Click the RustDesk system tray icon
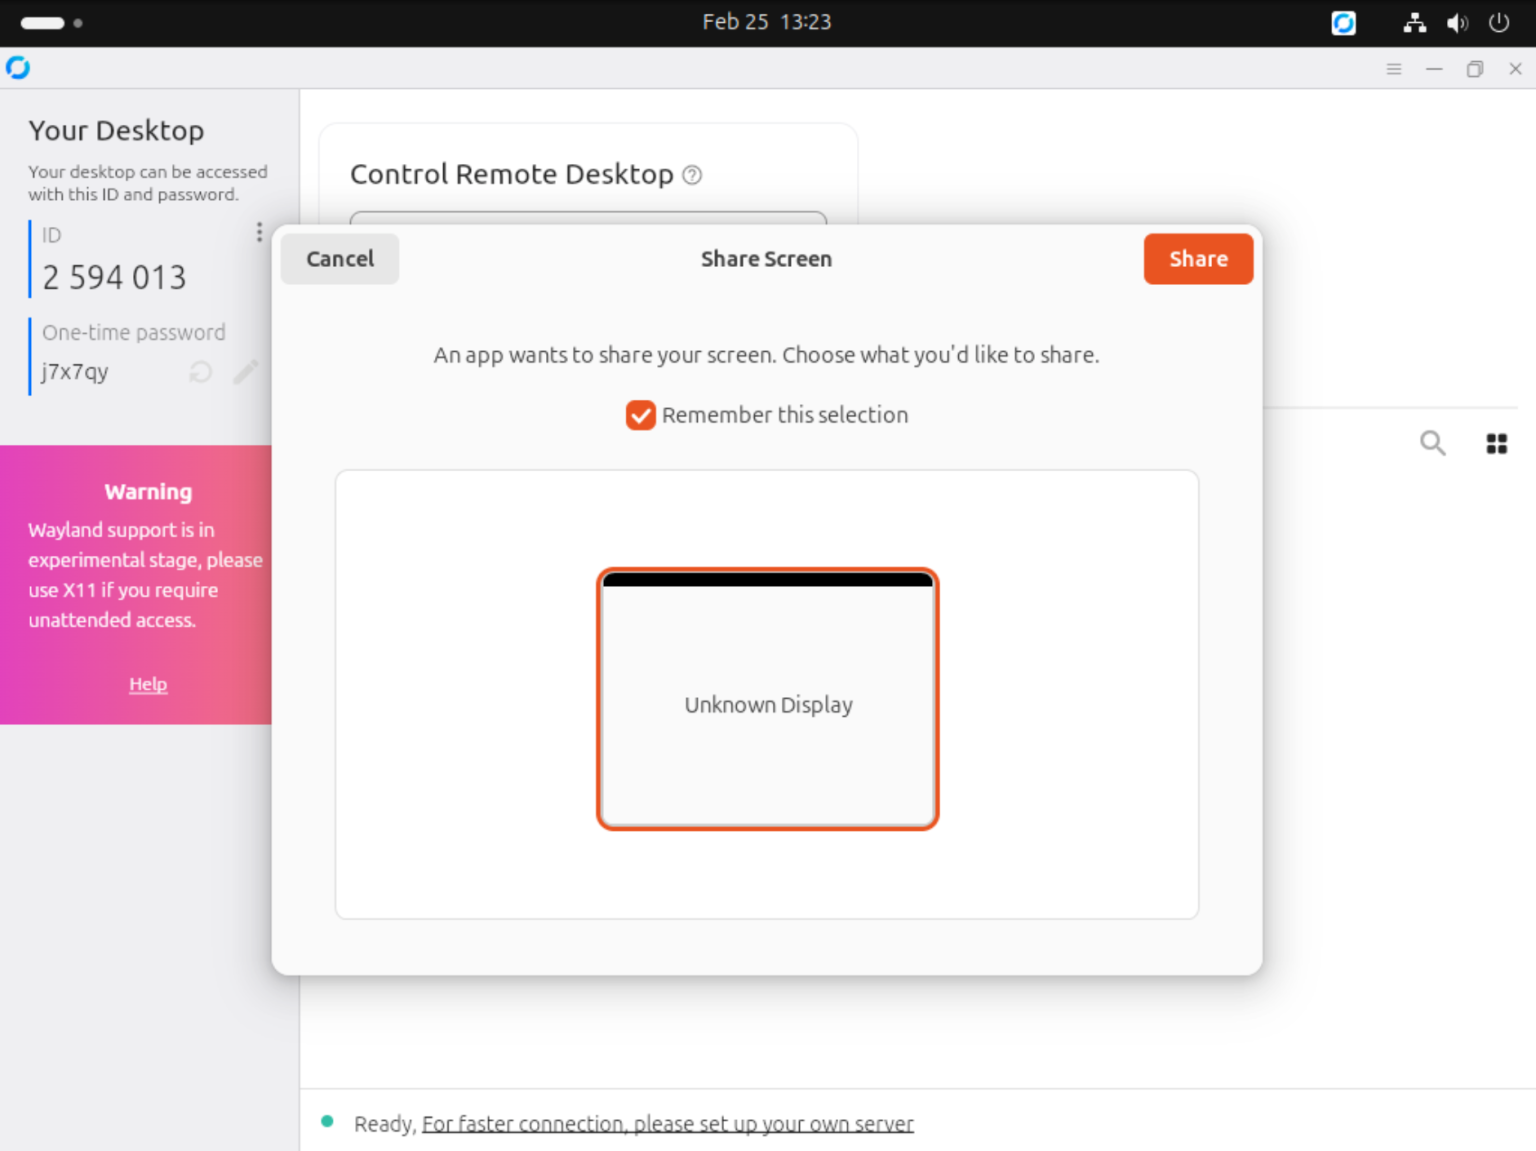1536x1151 pixels. pos(1343,22)
